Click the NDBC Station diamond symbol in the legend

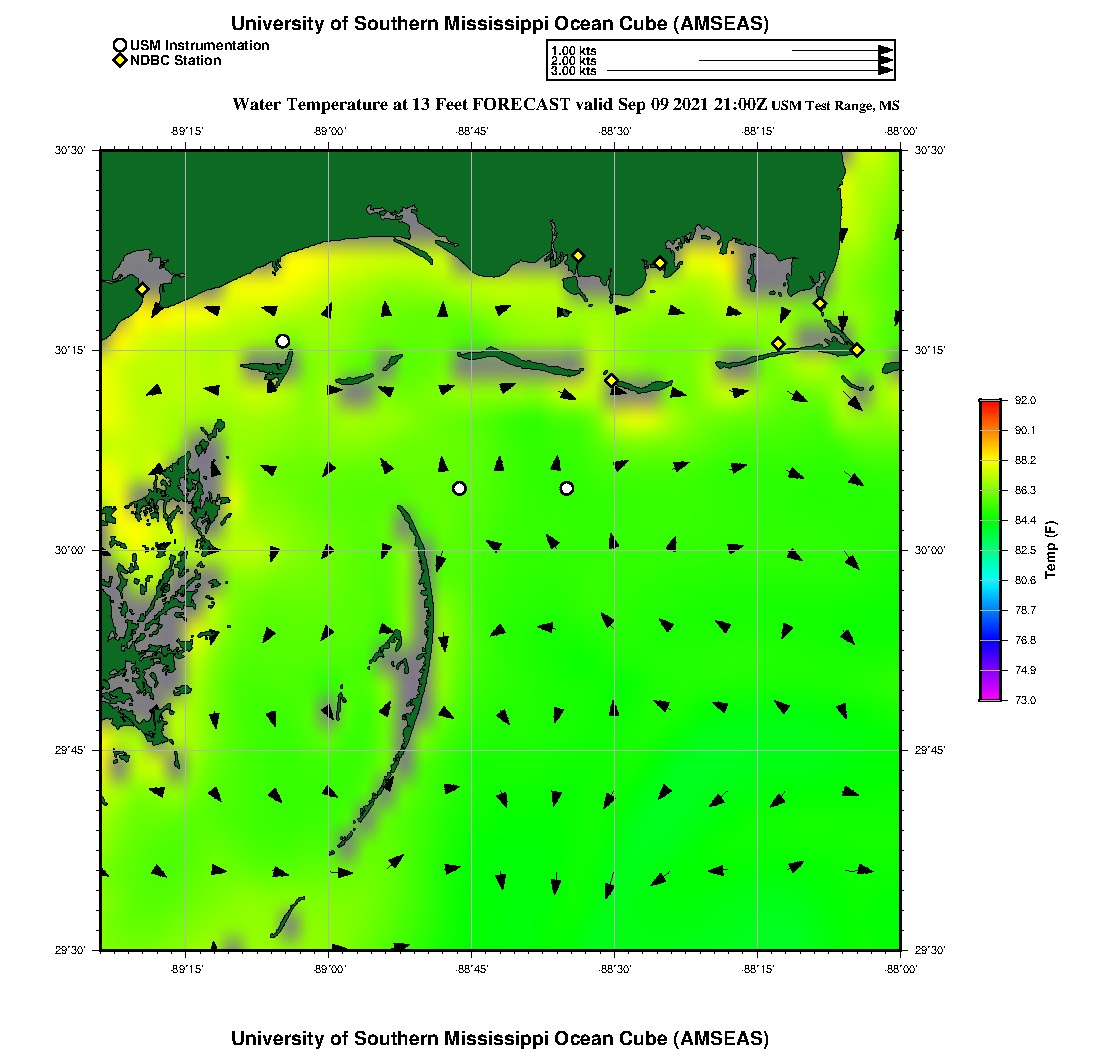(120, 60)
